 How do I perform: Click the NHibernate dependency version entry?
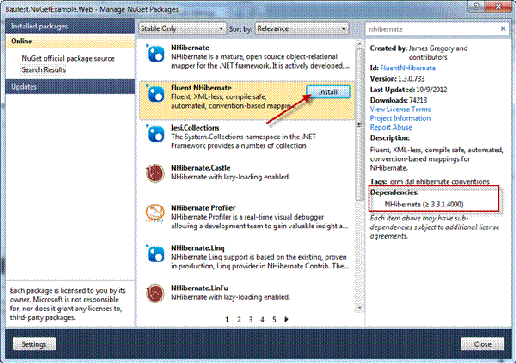(424, 204)
